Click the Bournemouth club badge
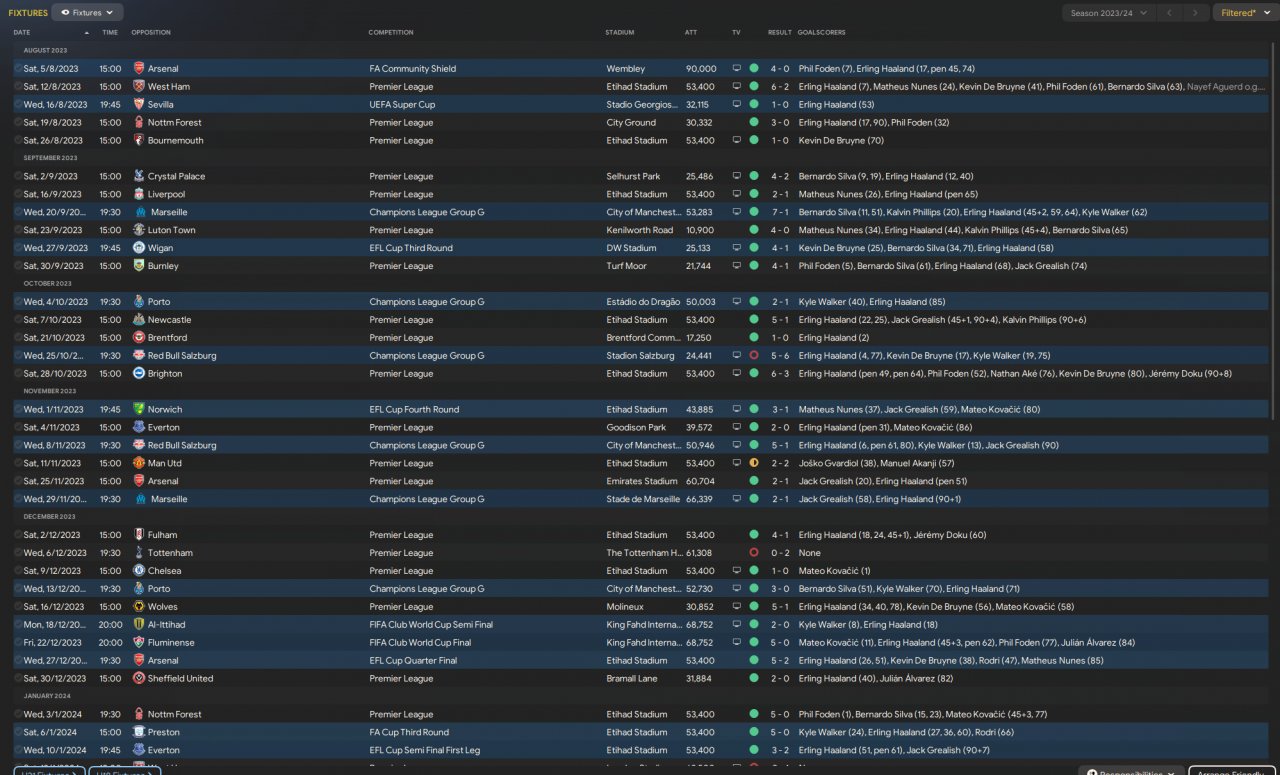 coord(138,141)
